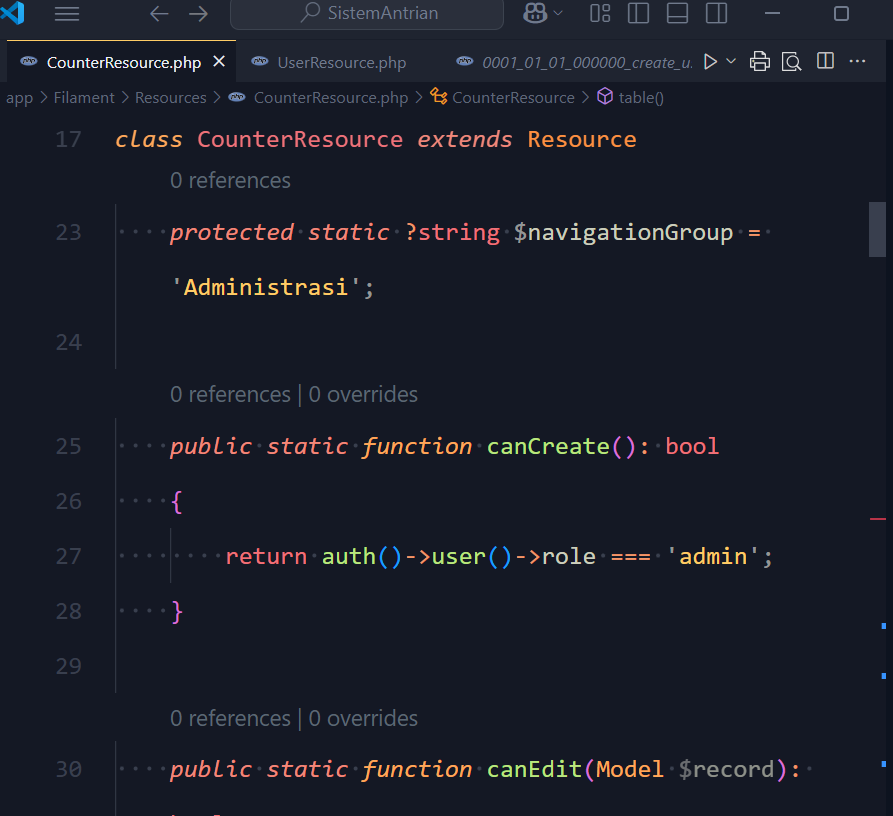Viewport: 893px width, 816px height.
Task: Expand the Run options dropdown arrow
Action: [x=731, y=62]
